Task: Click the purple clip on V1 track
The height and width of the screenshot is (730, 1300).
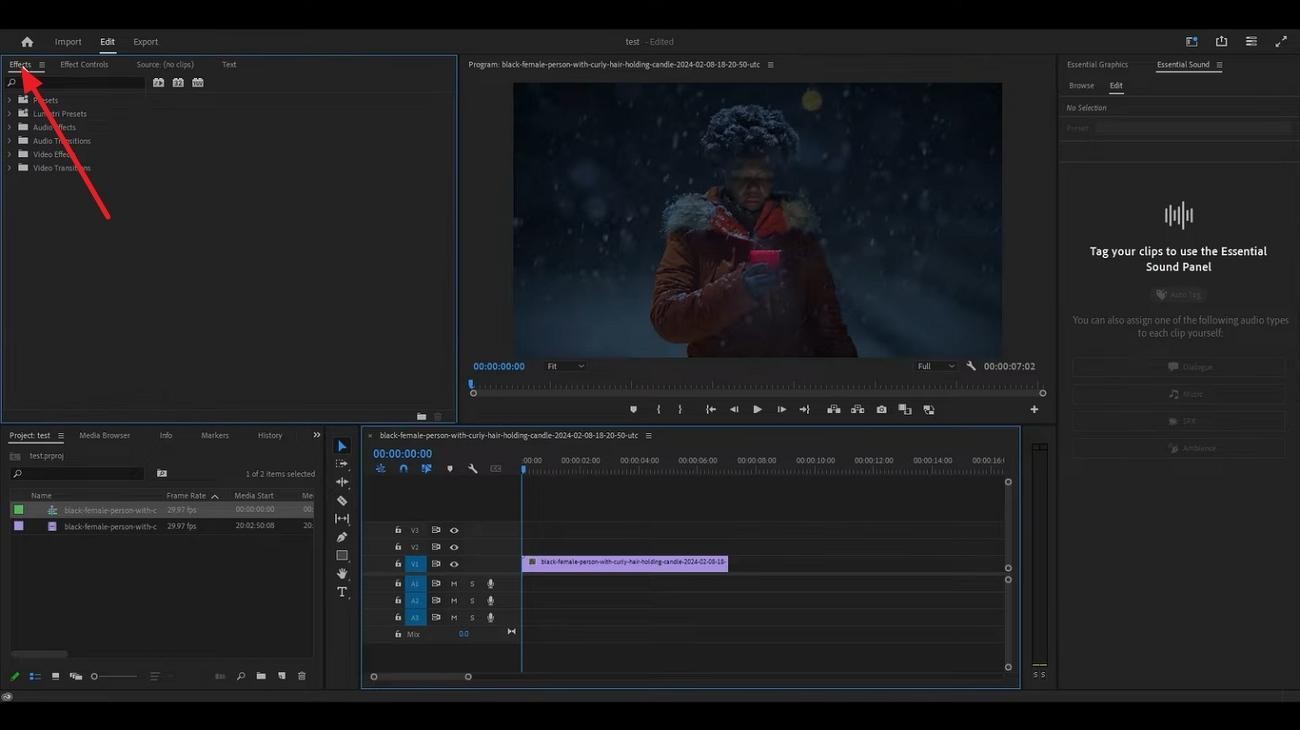Action: point(625,563)
